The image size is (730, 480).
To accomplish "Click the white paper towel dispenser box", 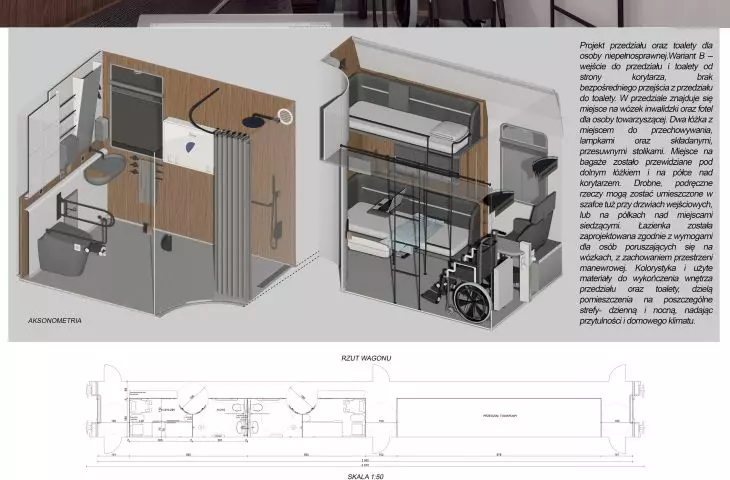I will click(x=189, y=146).
